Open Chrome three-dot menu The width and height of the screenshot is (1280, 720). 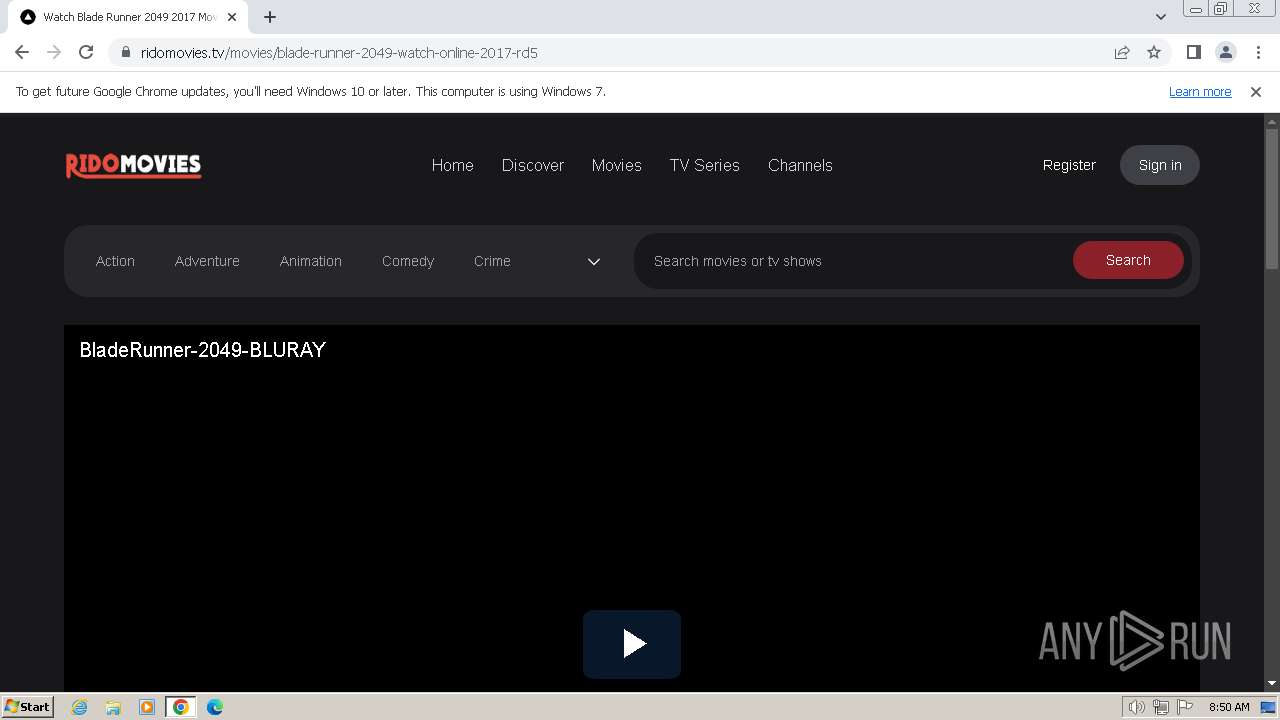click(x=1258, y=52)
